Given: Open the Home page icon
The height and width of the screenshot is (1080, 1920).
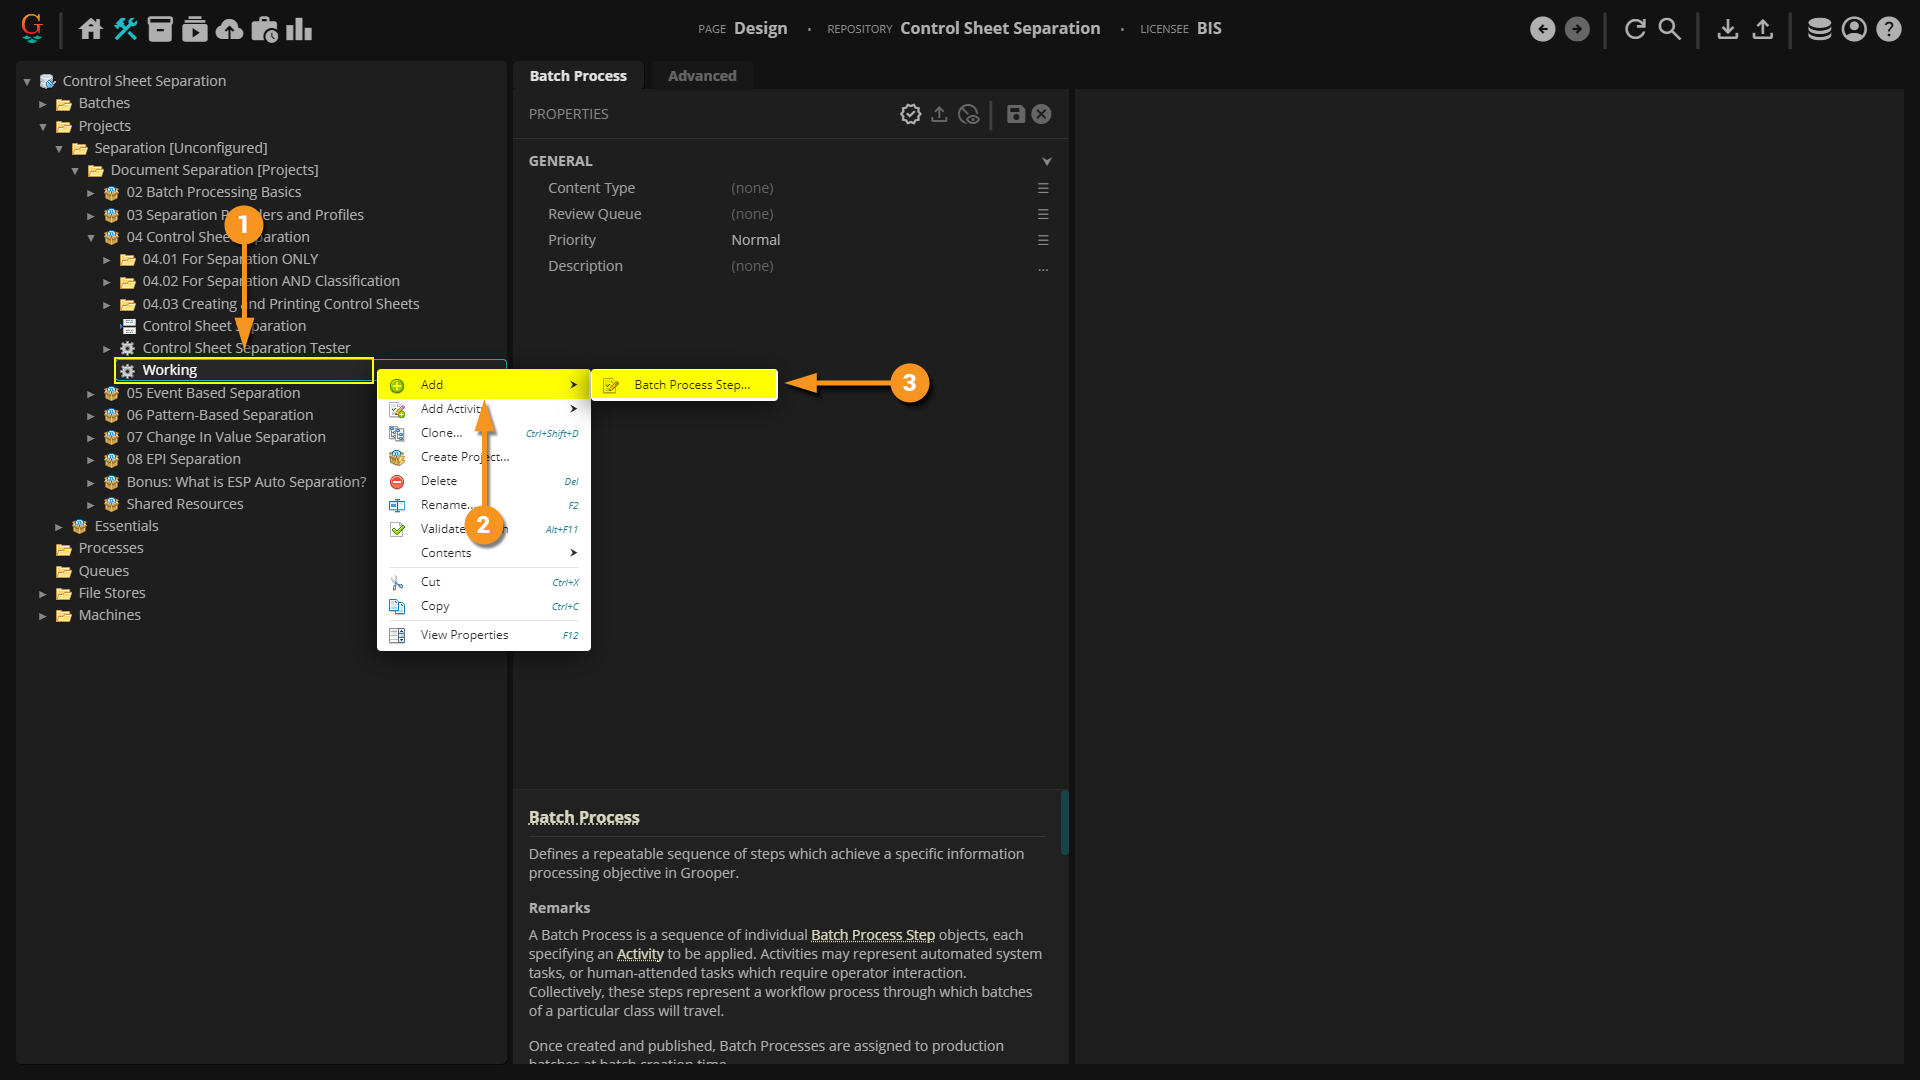Looking at the screenshot, I should (91, 29).
